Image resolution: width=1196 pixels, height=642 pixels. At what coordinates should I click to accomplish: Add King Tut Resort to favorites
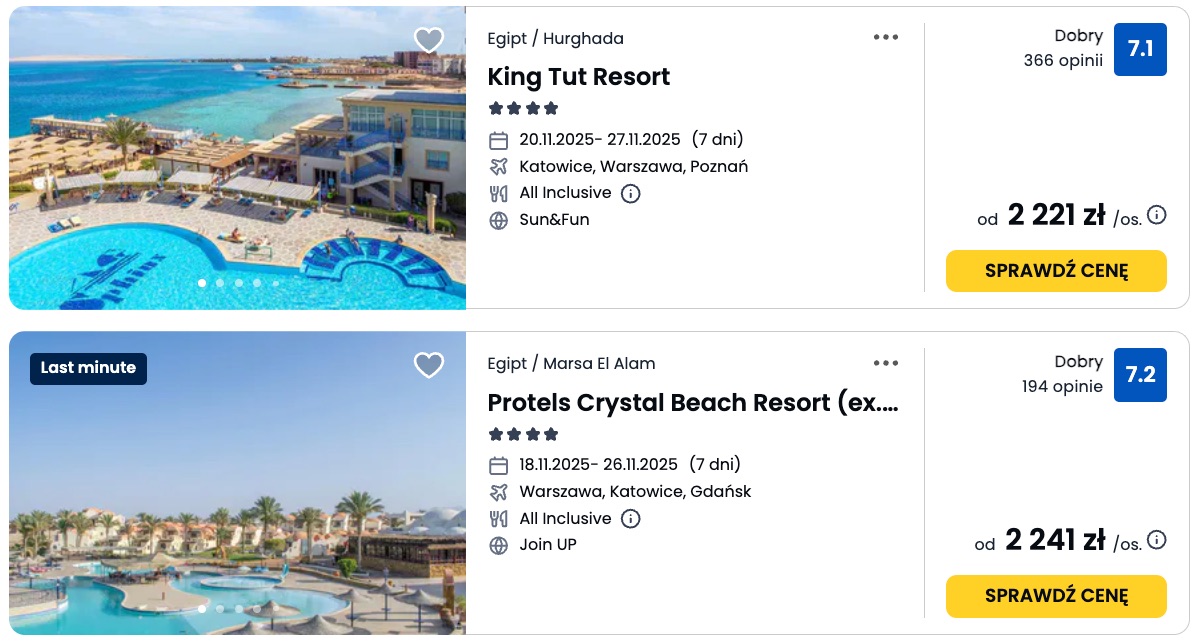(x=429, y=40)
